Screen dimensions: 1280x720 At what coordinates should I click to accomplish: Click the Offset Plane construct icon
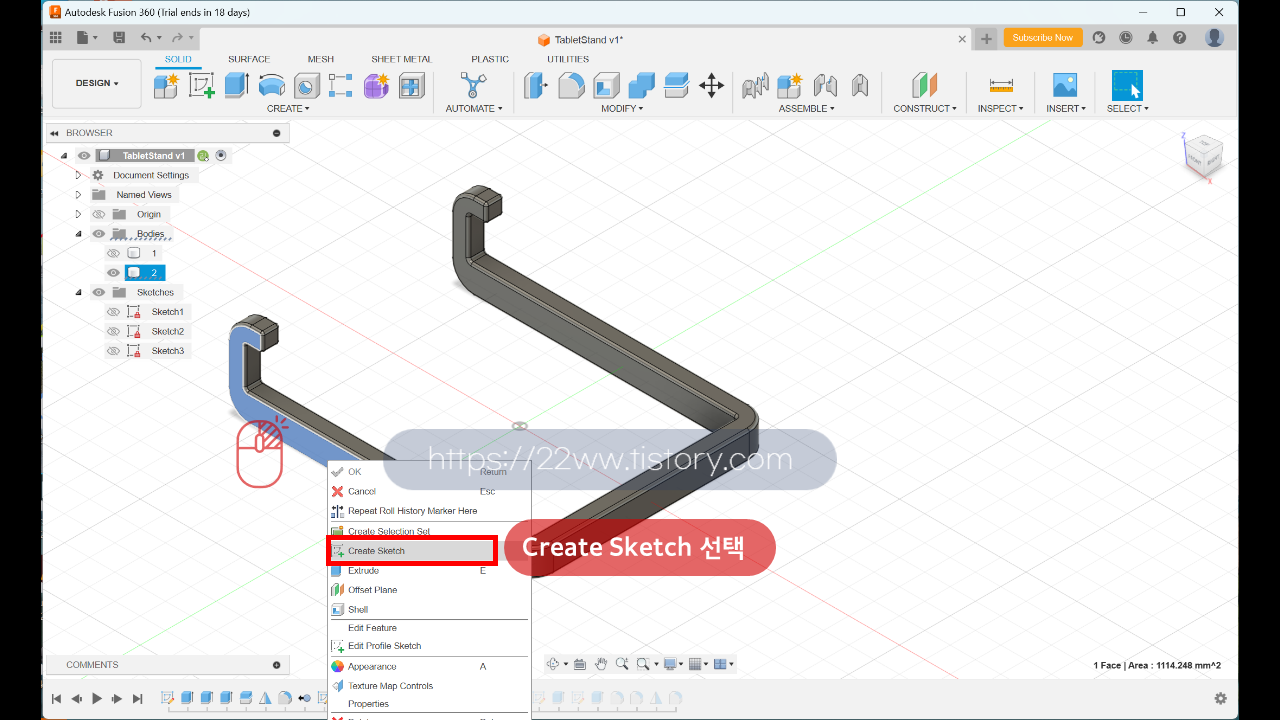click(924, 86)
